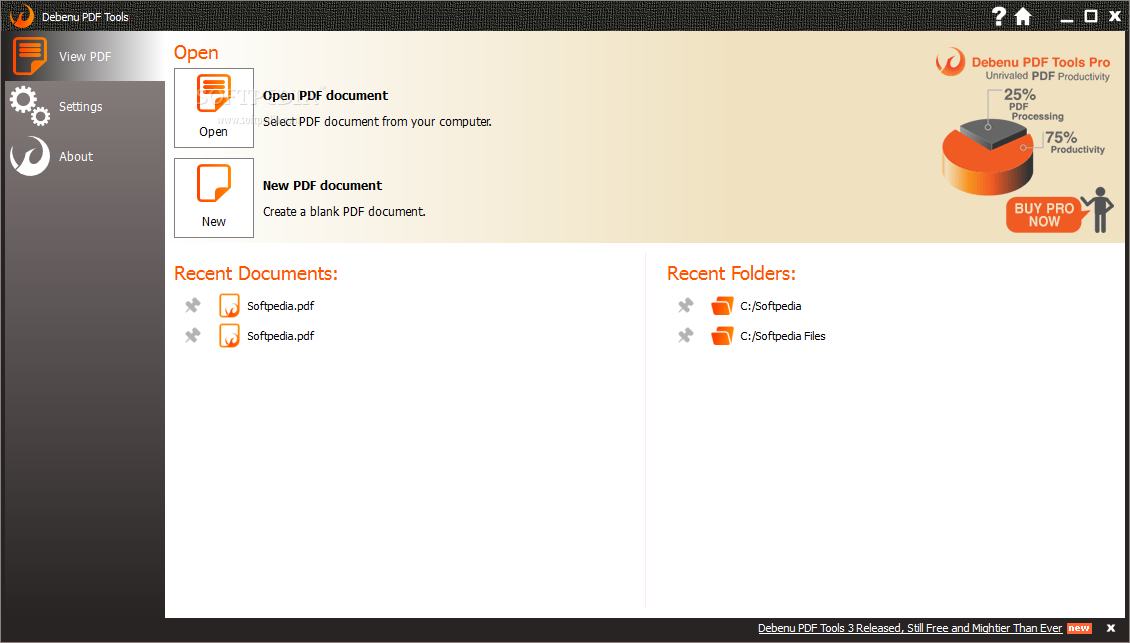The width and height of the screenshot is (1130, 643).
Task: Select View PDF in the sidebar
Action: [85, 56]
